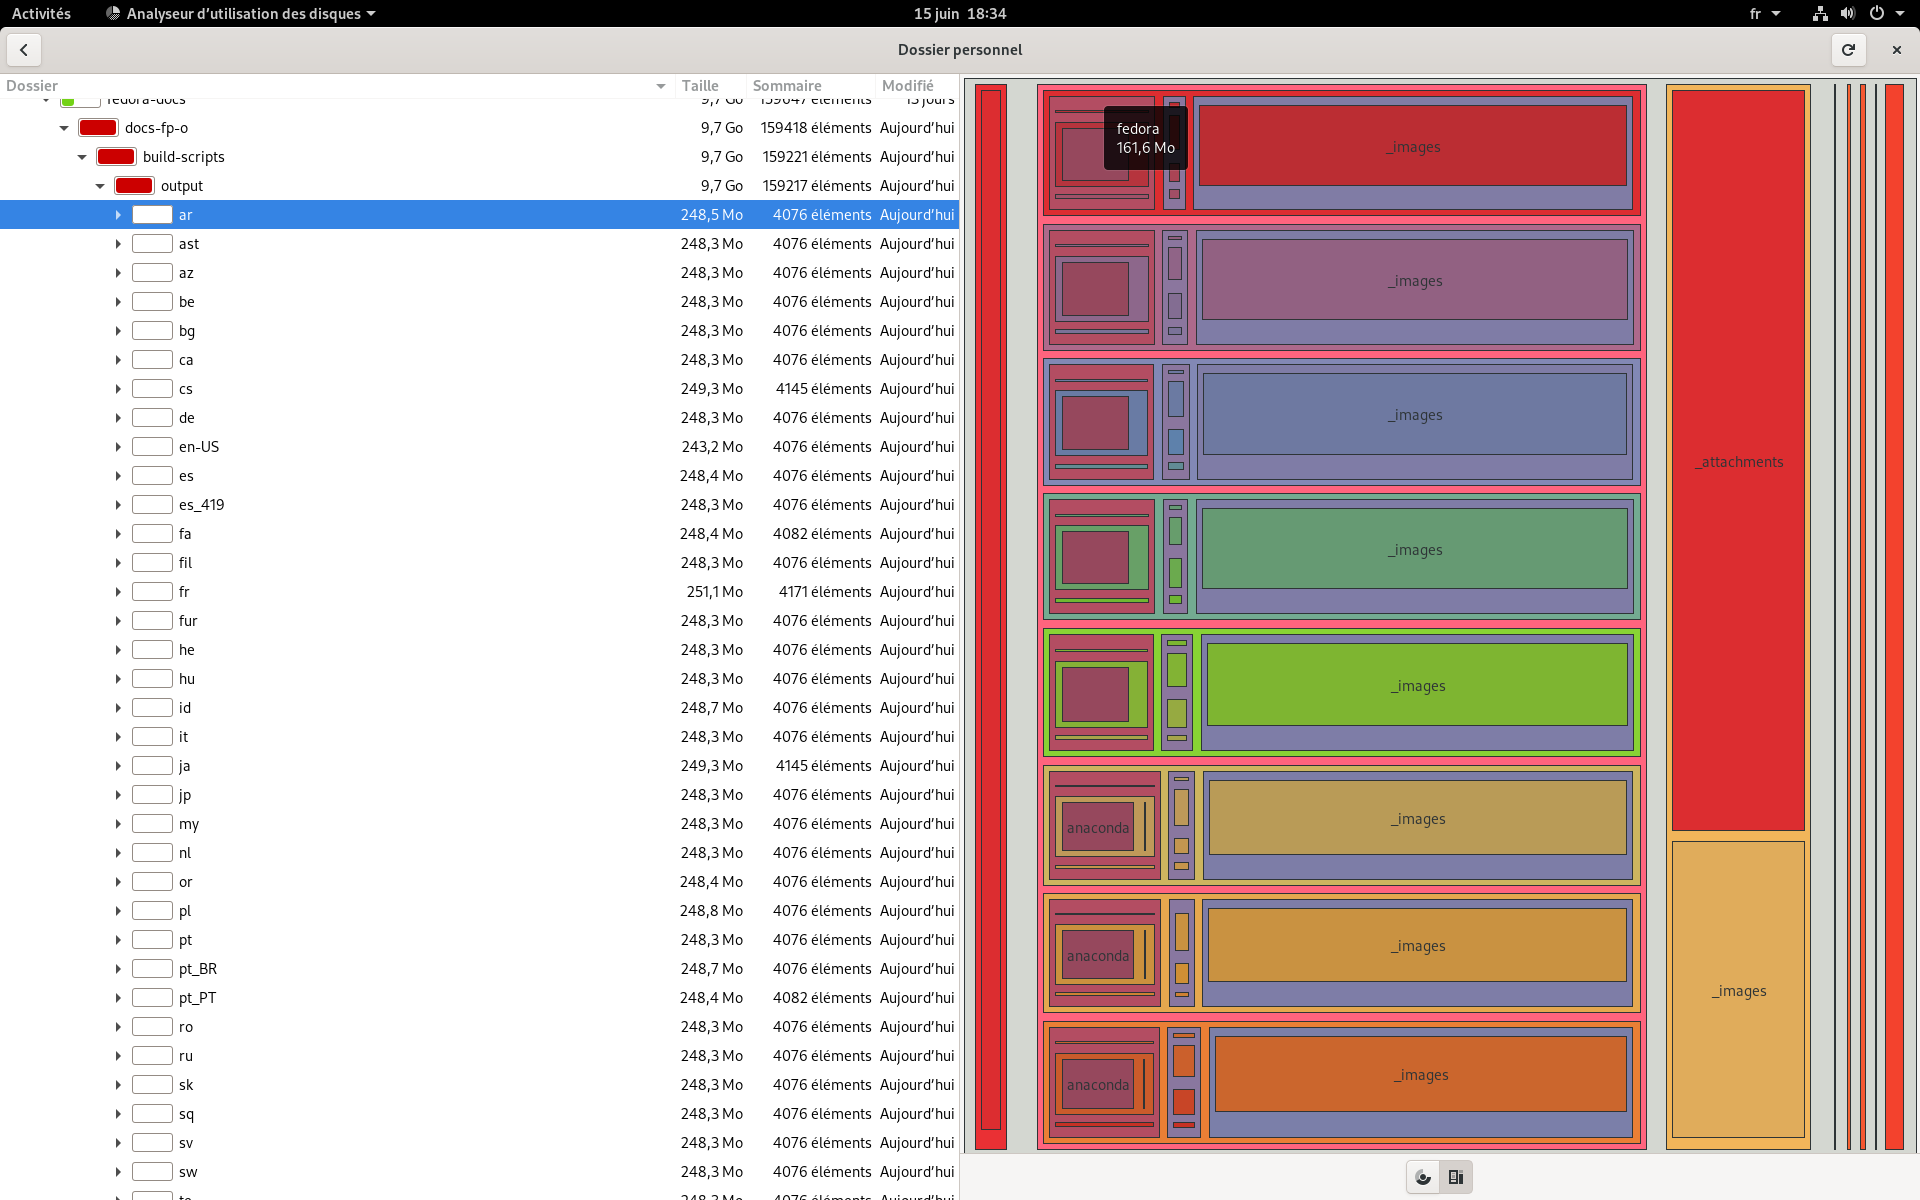The image size is (1920, 1200).
Task: Open the network status icon
Action: pos(1820,14)
